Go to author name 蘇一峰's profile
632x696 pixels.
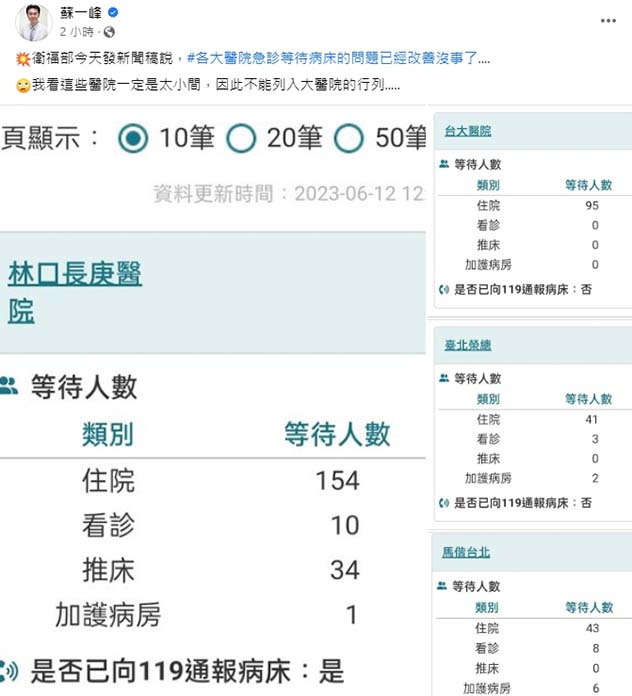point(82,13)
